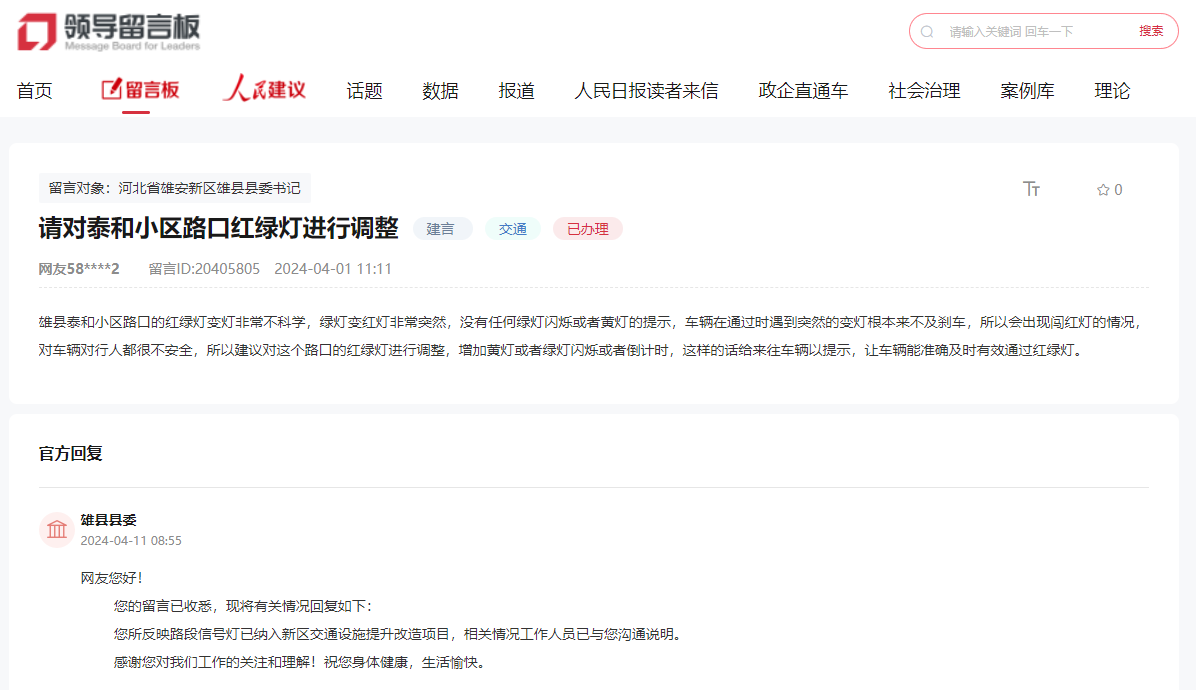Open the 人民建议 nav item
Image resolution: width=1196 pixels, height=690 pixels.
click(x=264, y=89)
